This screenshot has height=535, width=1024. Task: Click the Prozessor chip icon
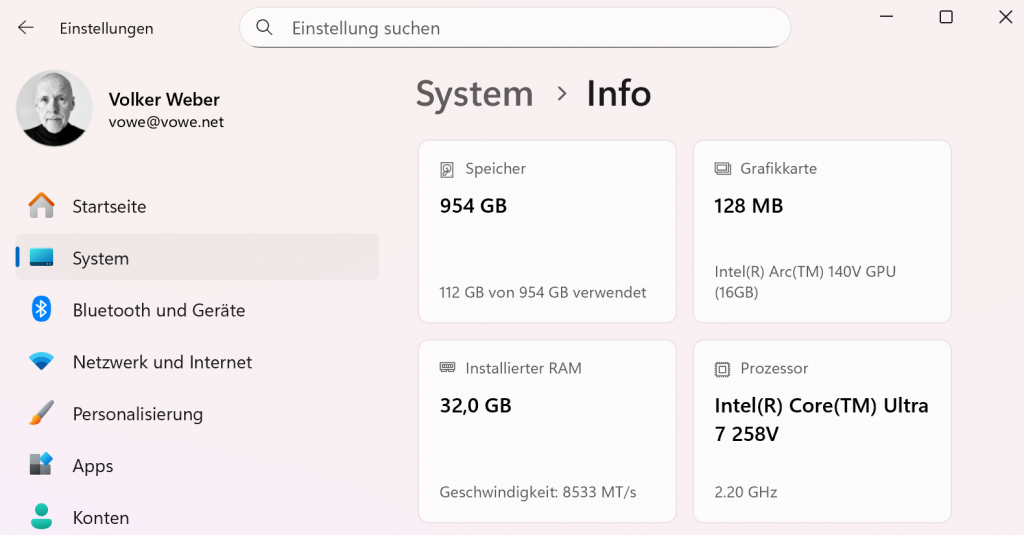coord(722,369)
